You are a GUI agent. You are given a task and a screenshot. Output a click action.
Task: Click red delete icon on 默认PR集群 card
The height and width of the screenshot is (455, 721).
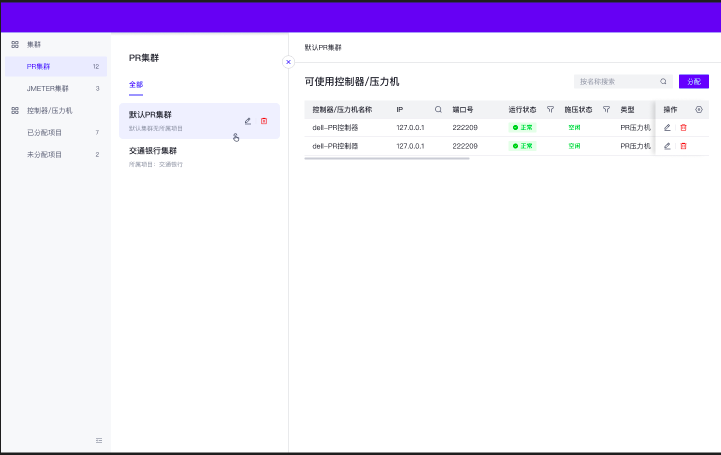pos(264,121)
